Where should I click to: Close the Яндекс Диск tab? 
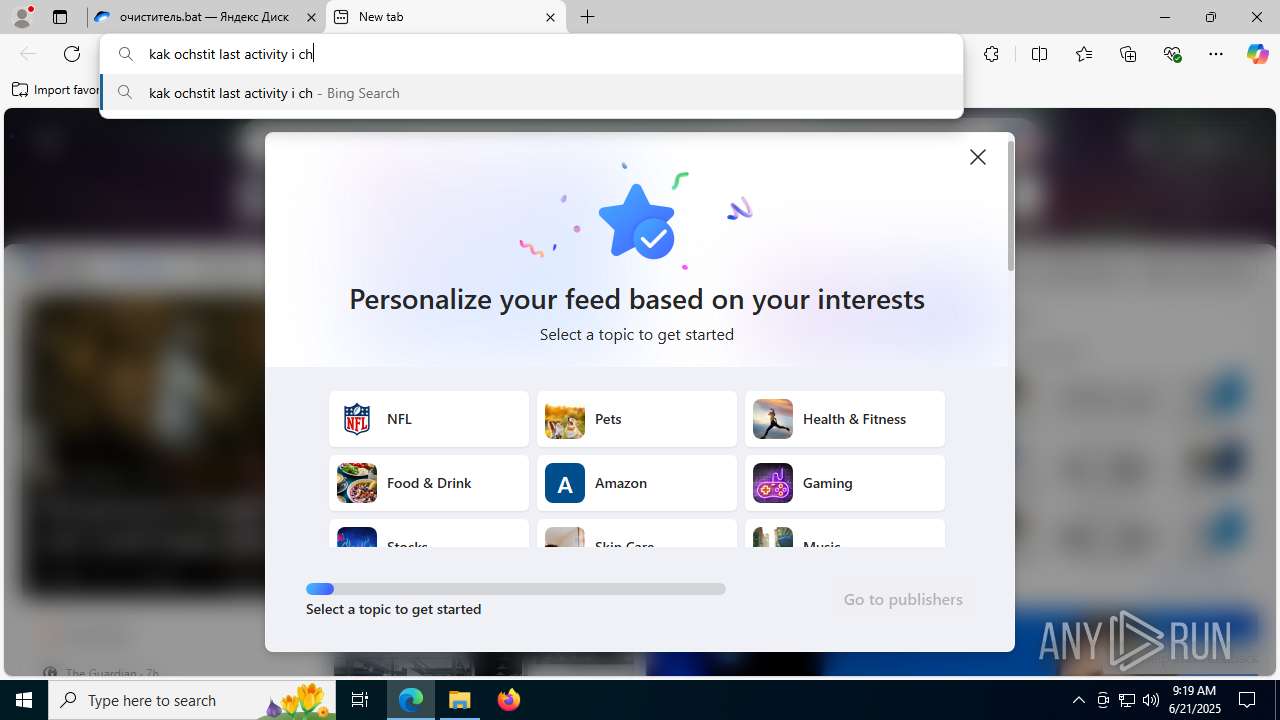tap(311, 17)
